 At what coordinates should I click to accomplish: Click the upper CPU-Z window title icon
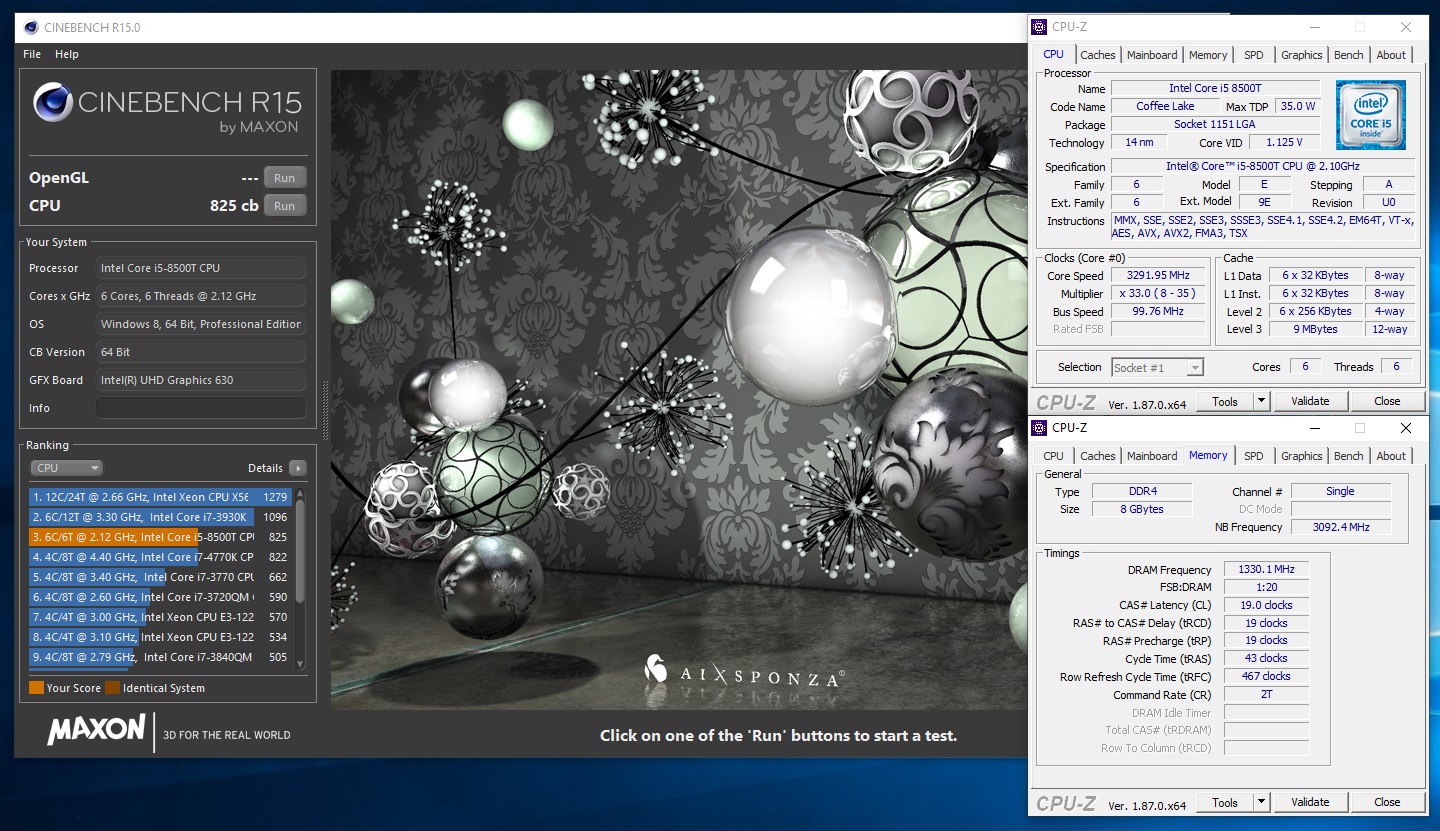point(1040,27)
